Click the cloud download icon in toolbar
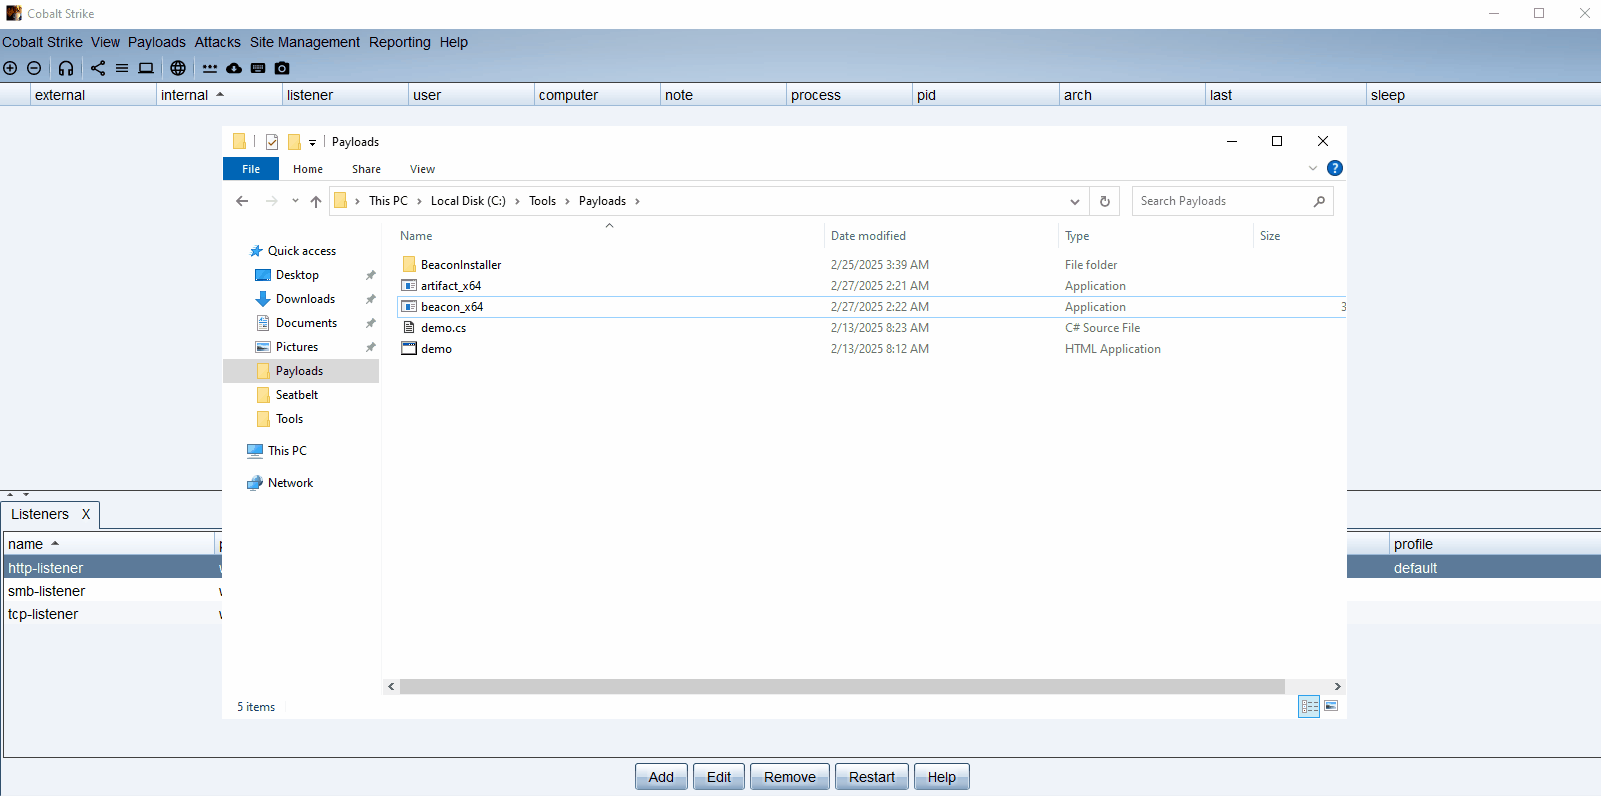 [234, 68]
